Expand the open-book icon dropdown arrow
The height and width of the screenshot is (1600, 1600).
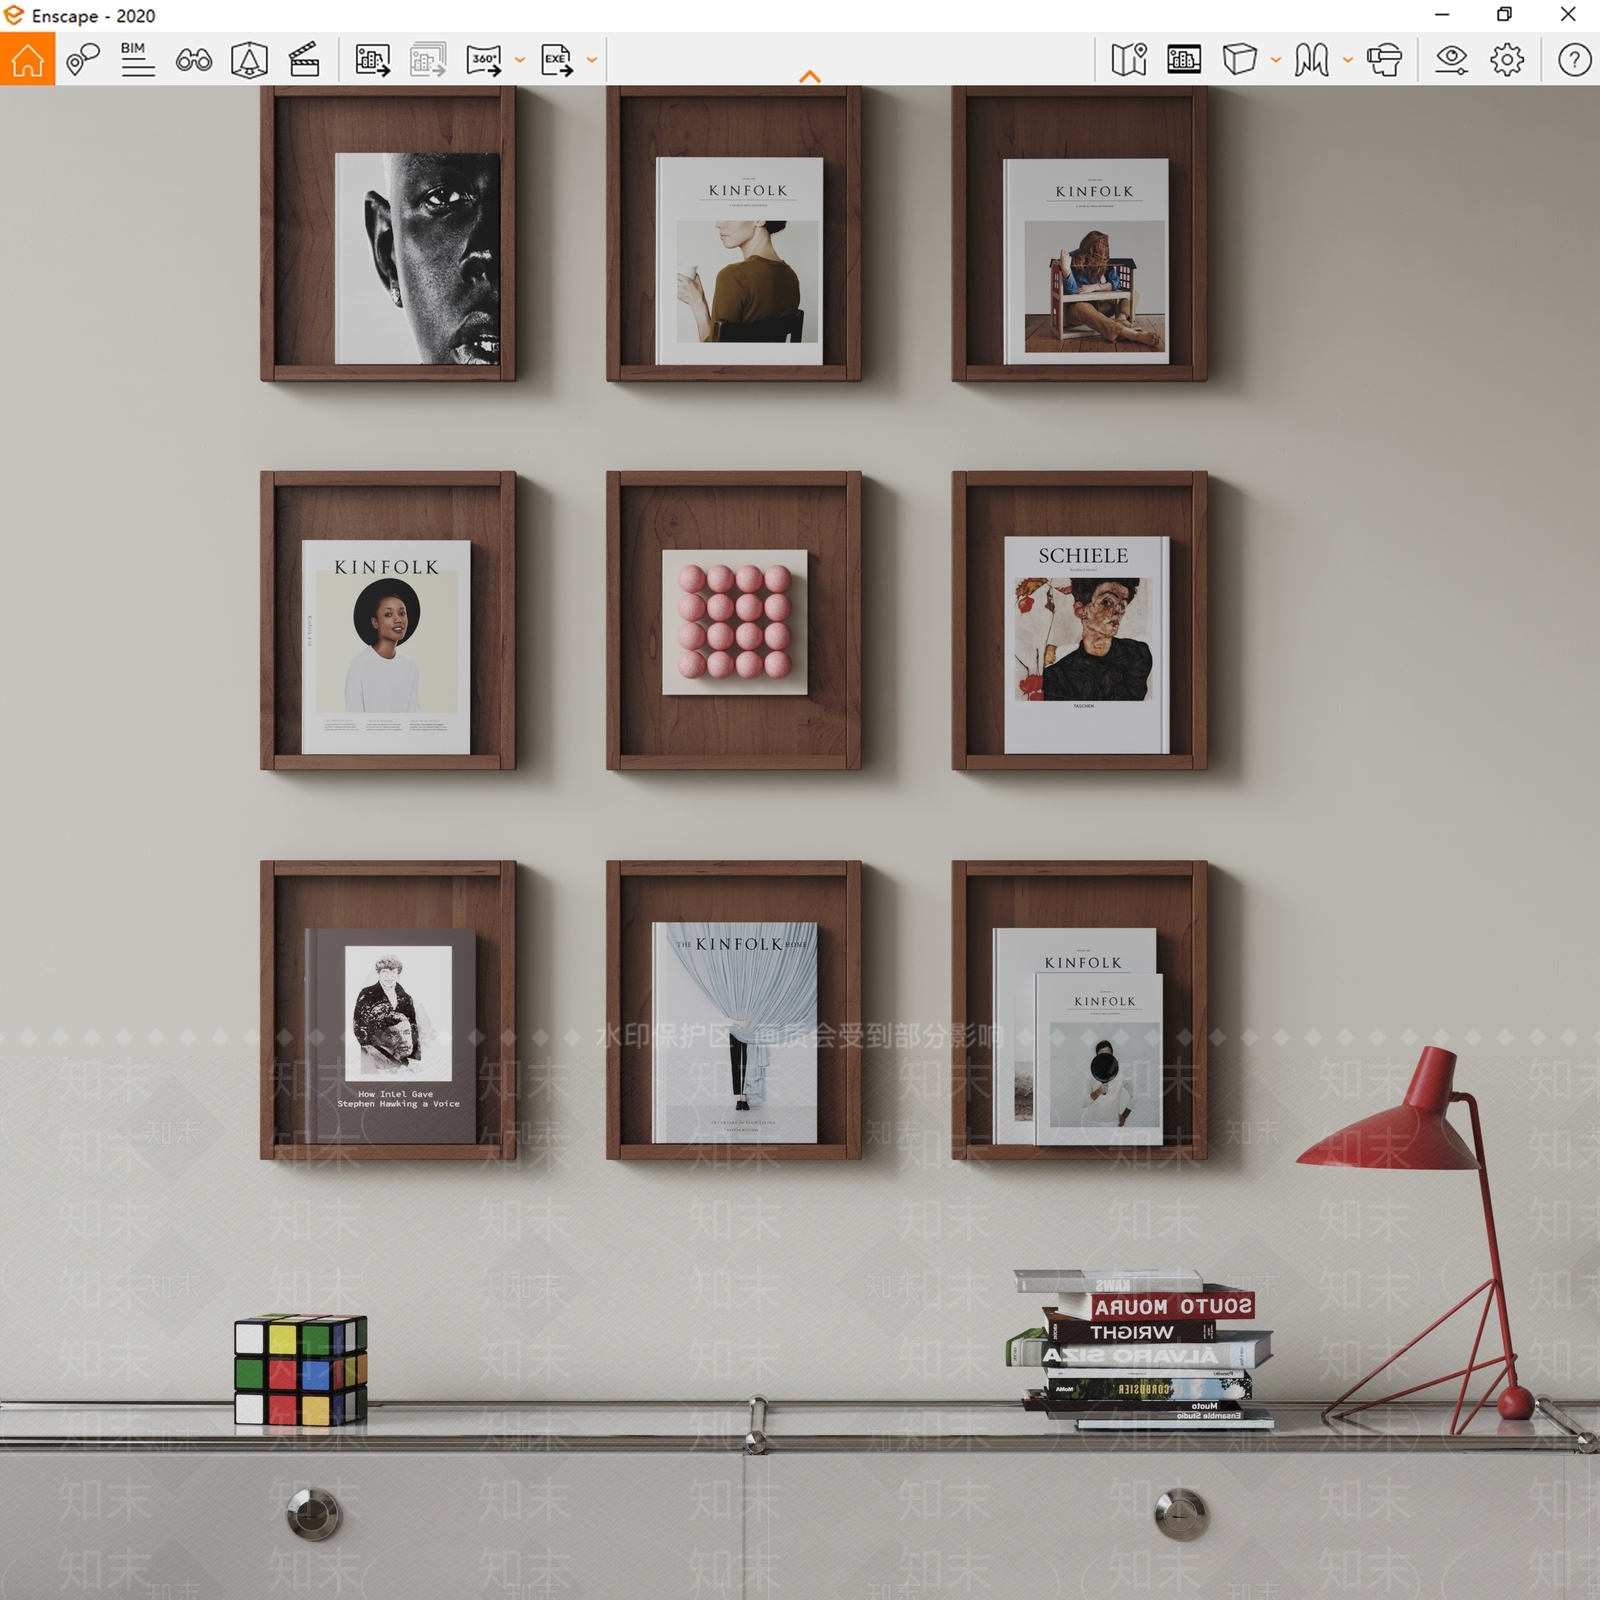pos(1348,60)
